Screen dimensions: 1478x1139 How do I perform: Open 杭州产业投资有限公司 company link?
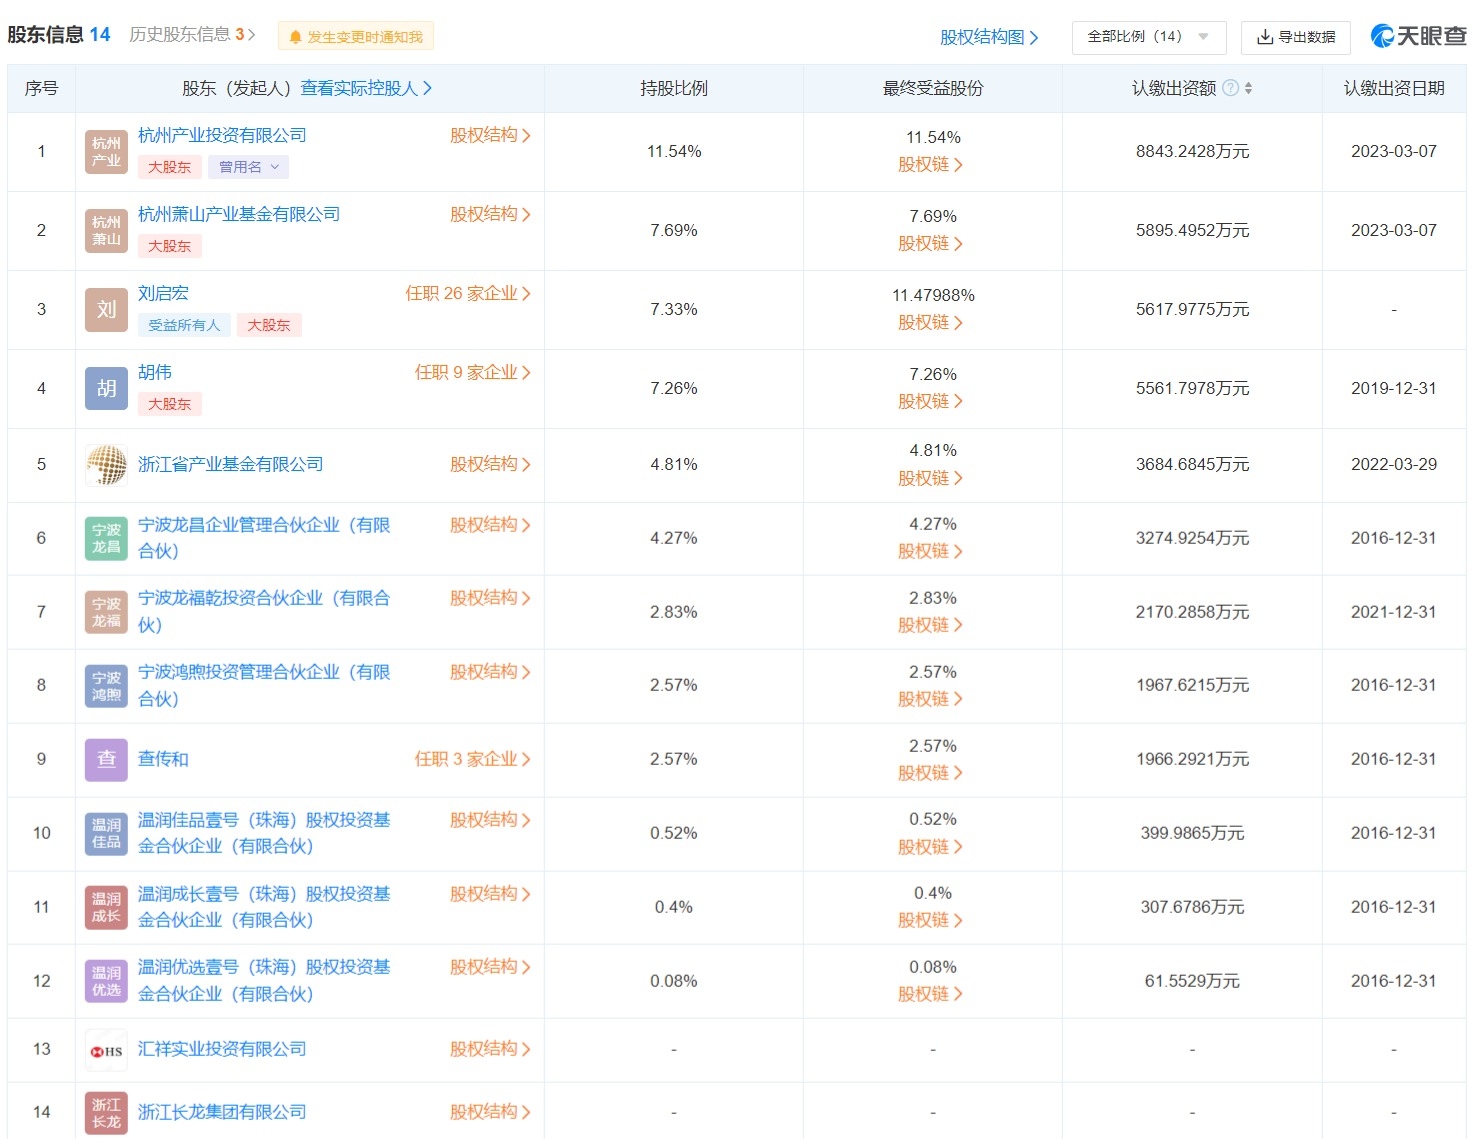222,135
